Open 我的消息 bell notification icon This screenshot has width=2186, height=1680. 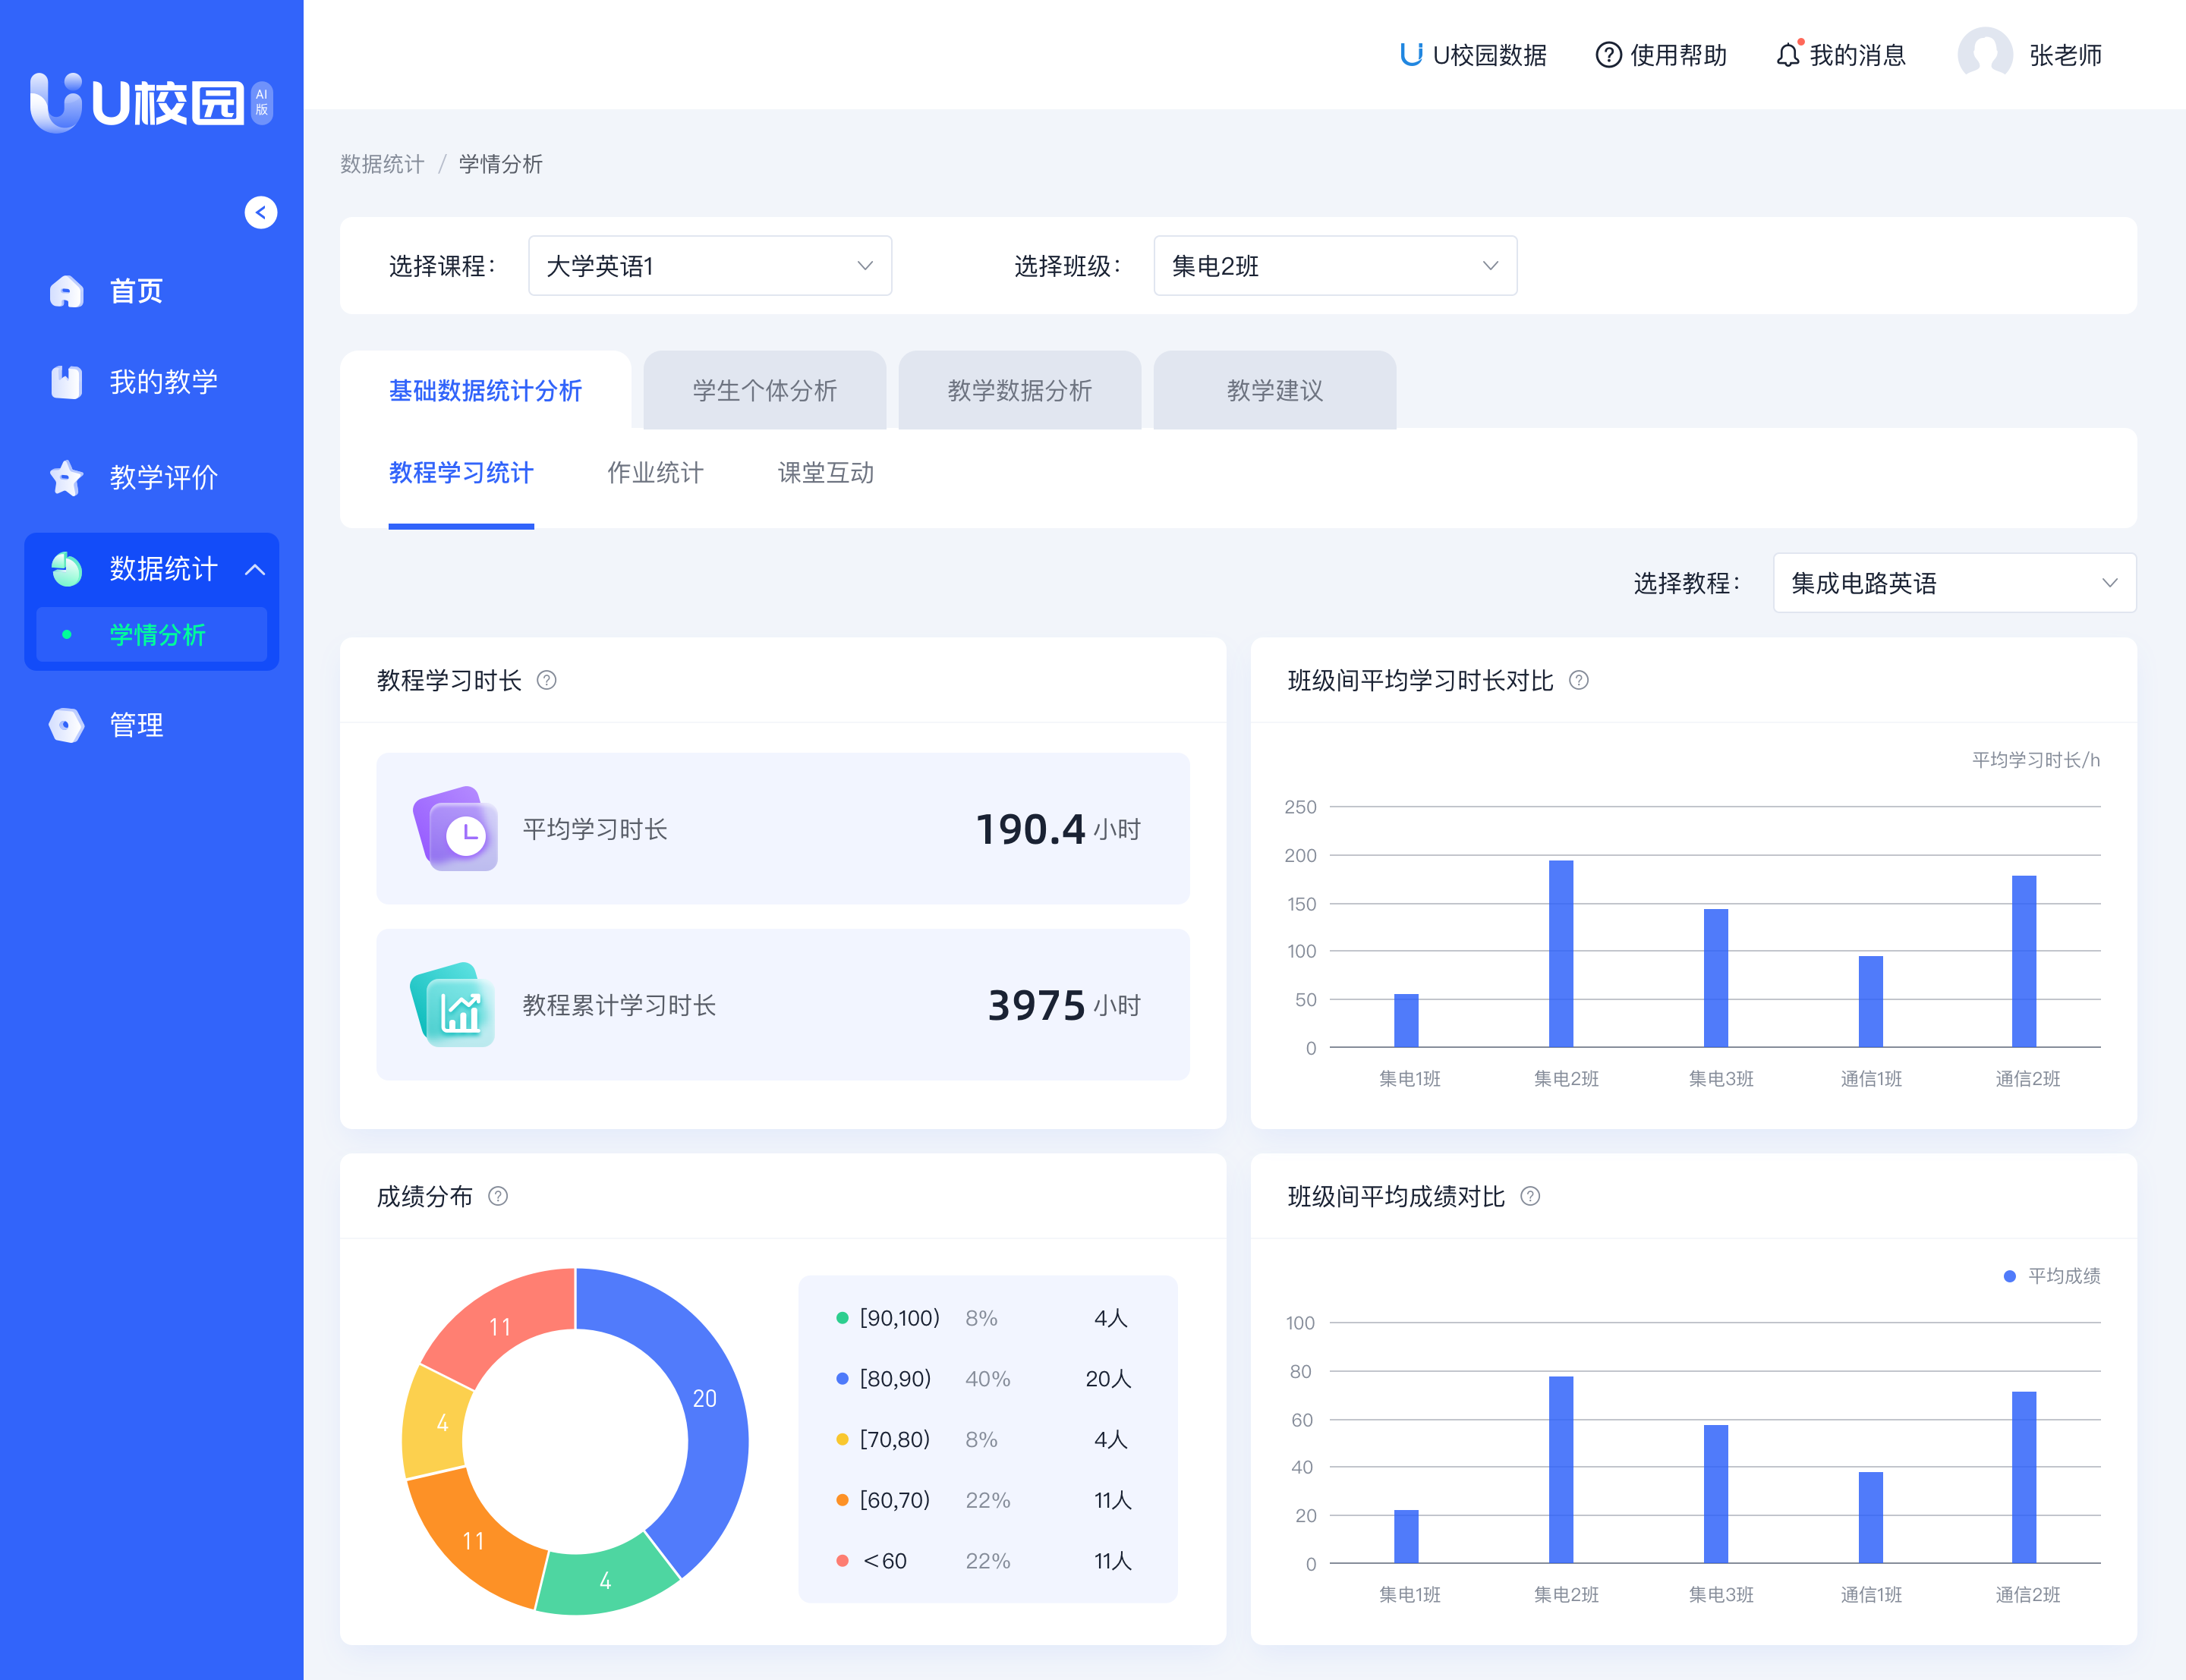coord(1788,55)
